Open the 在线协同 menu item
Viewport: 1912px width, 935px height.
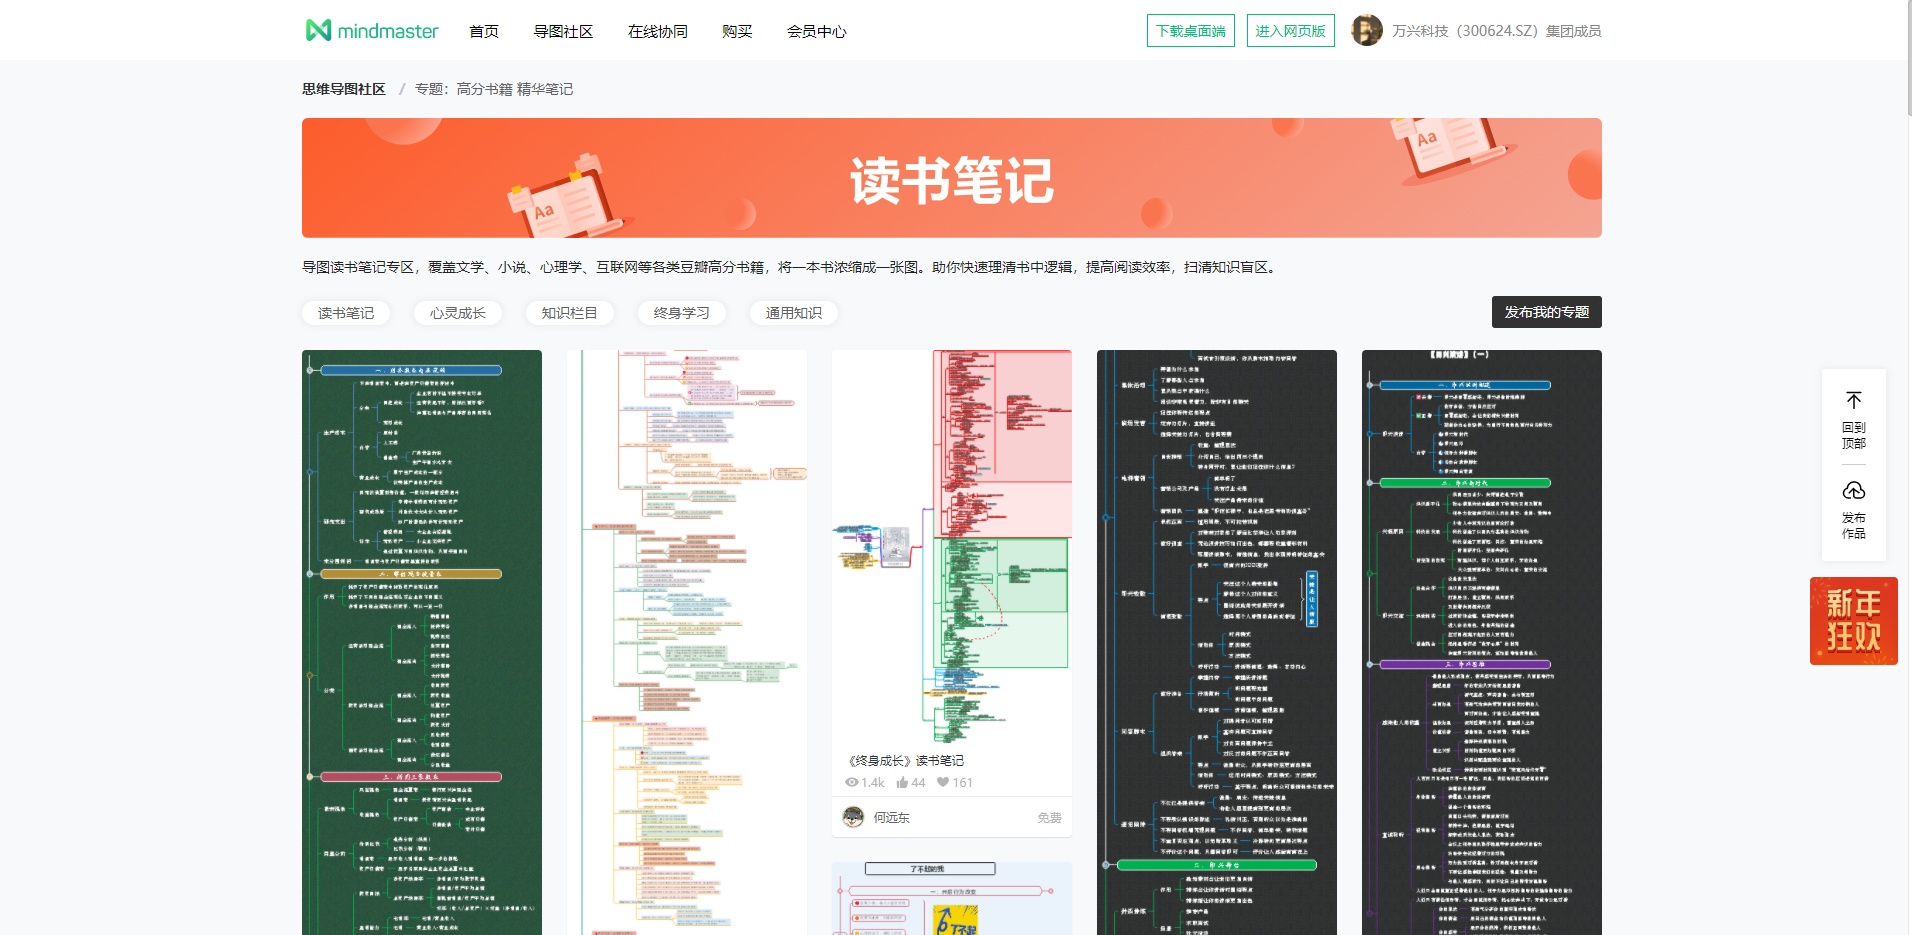point(657,31)
